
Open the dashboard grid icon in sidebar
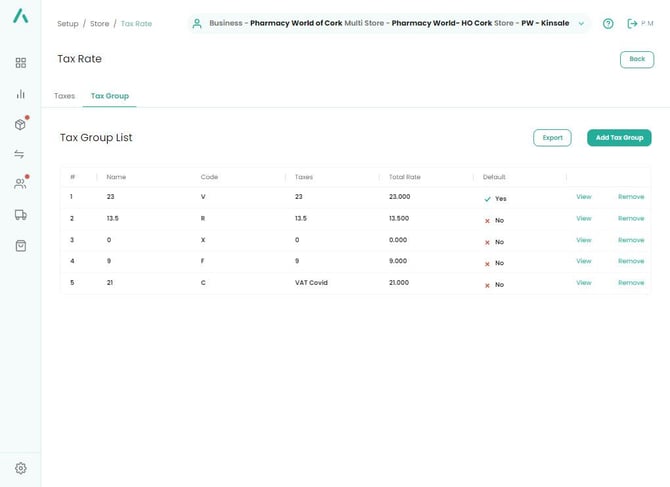coord(20,63)
